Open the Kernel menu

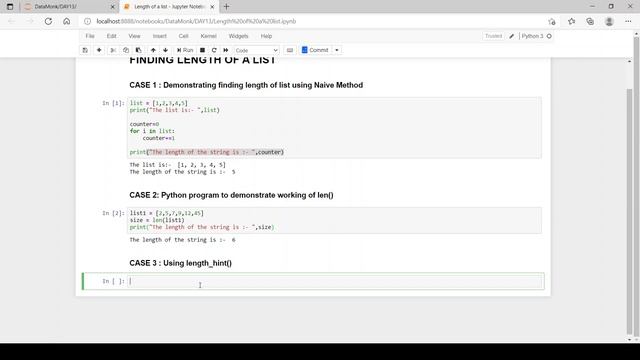[x=208, y=36]
